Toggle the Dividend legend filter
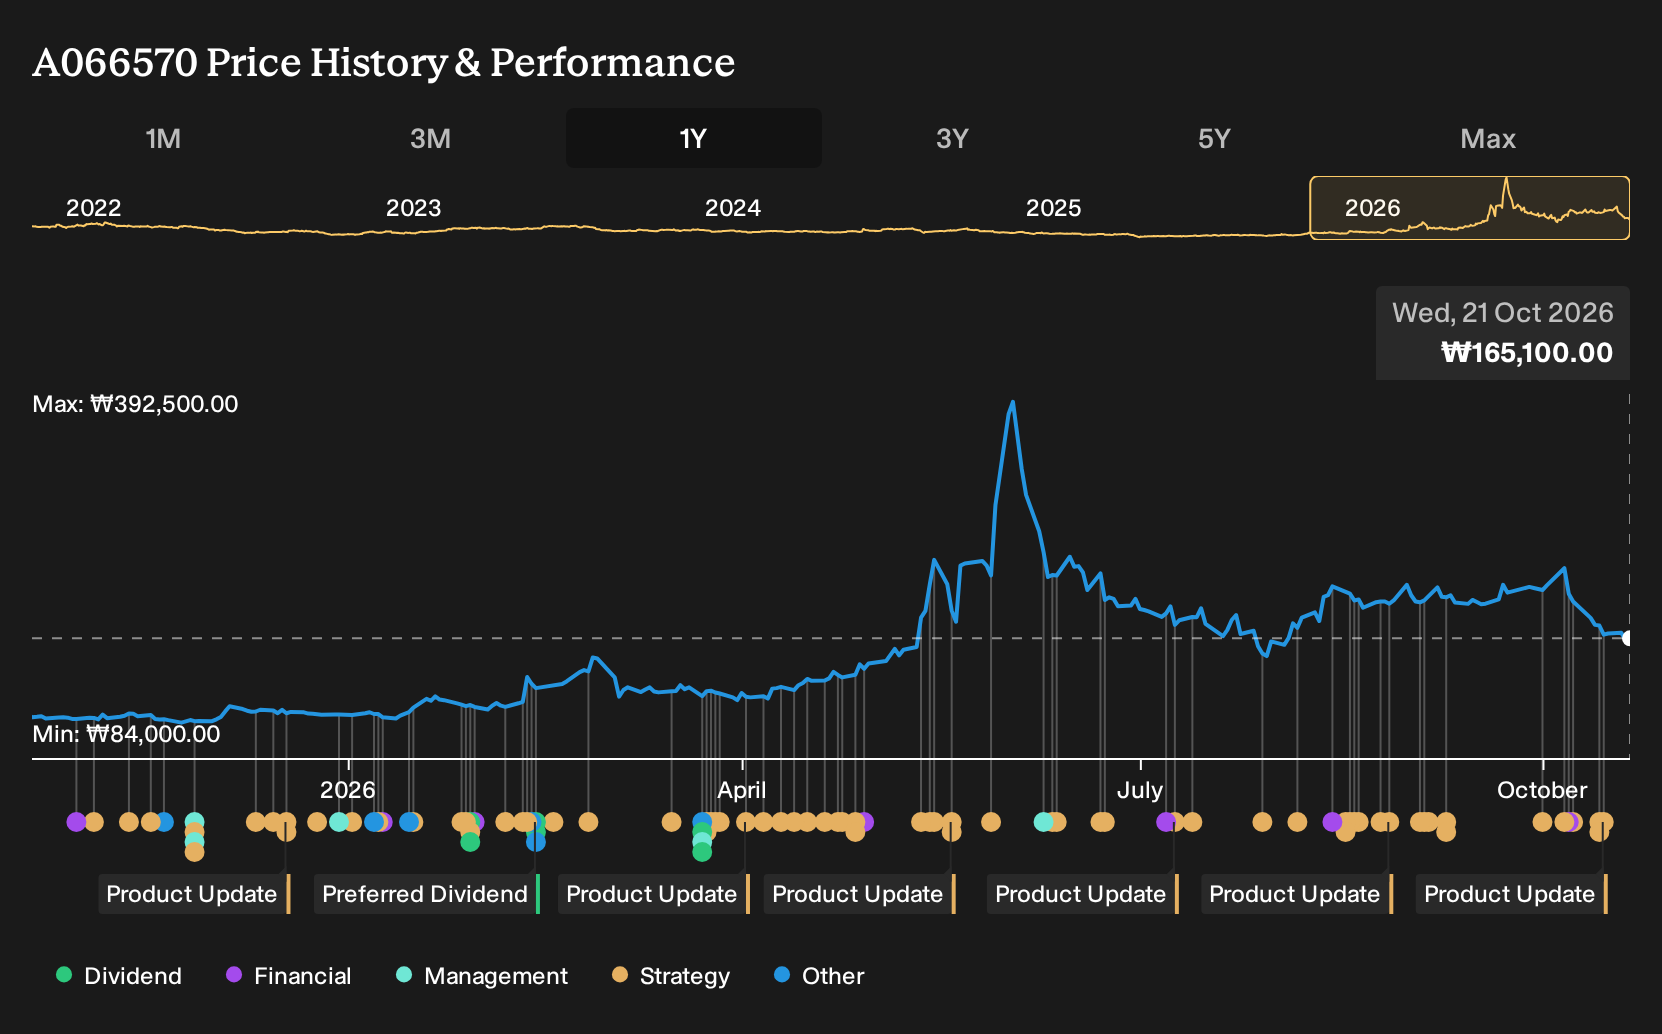Viewport: 1662px width, 1034px height. 119,976
